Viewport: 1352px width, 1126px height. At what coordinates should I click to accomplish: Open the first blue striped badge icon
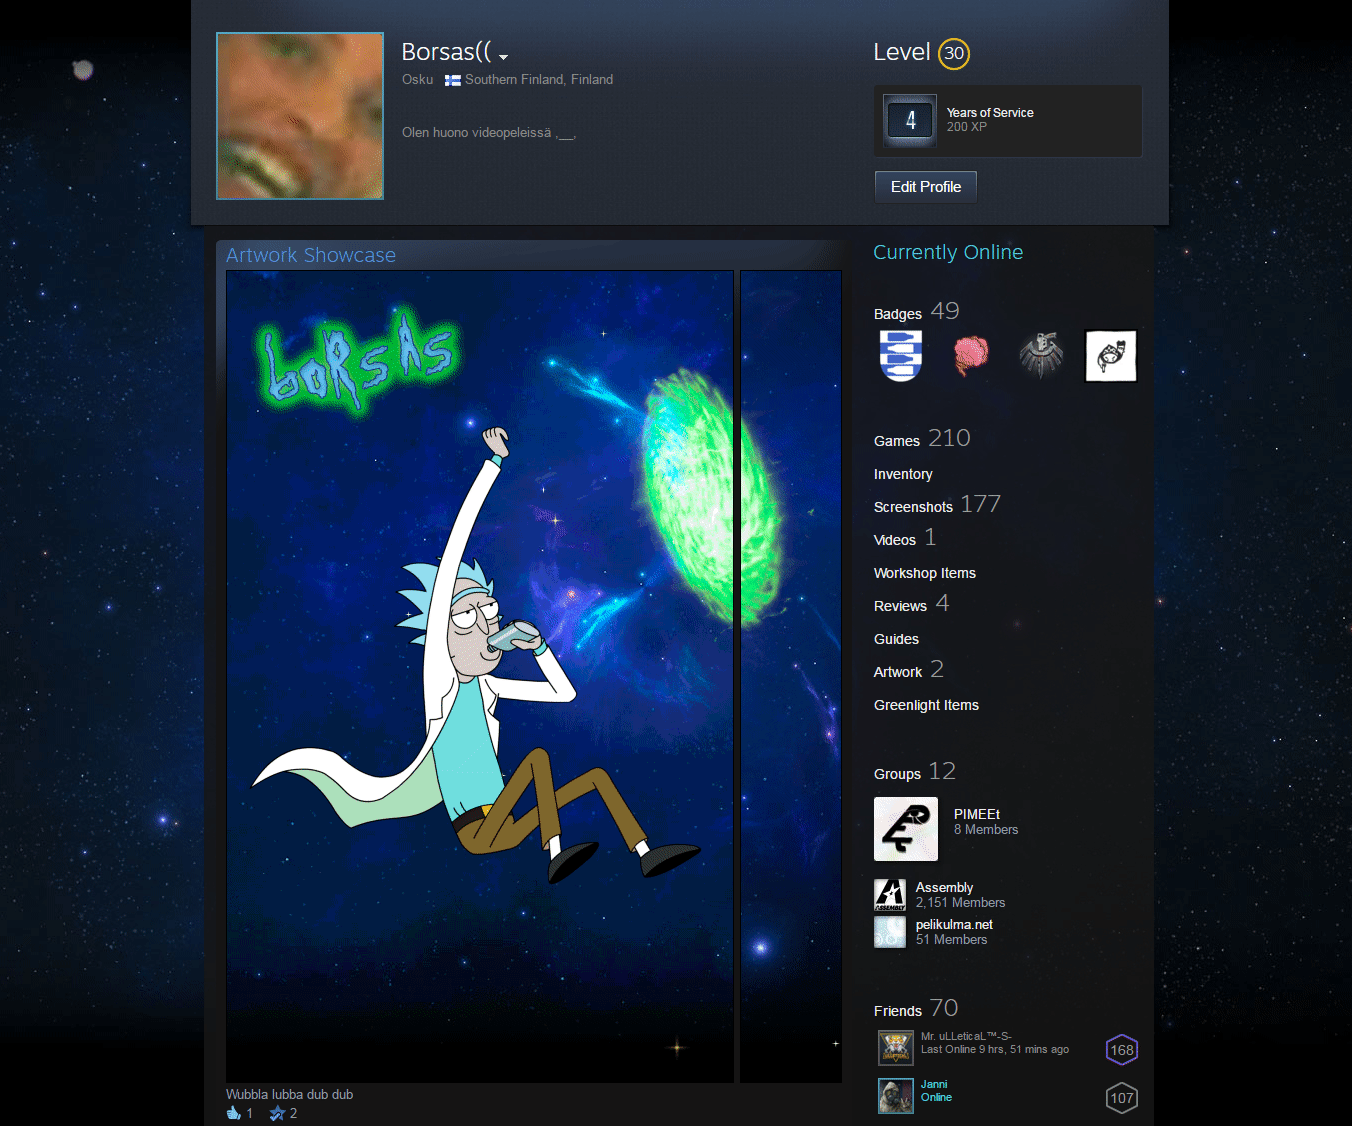pyautogui.click(x=900, y=356)
